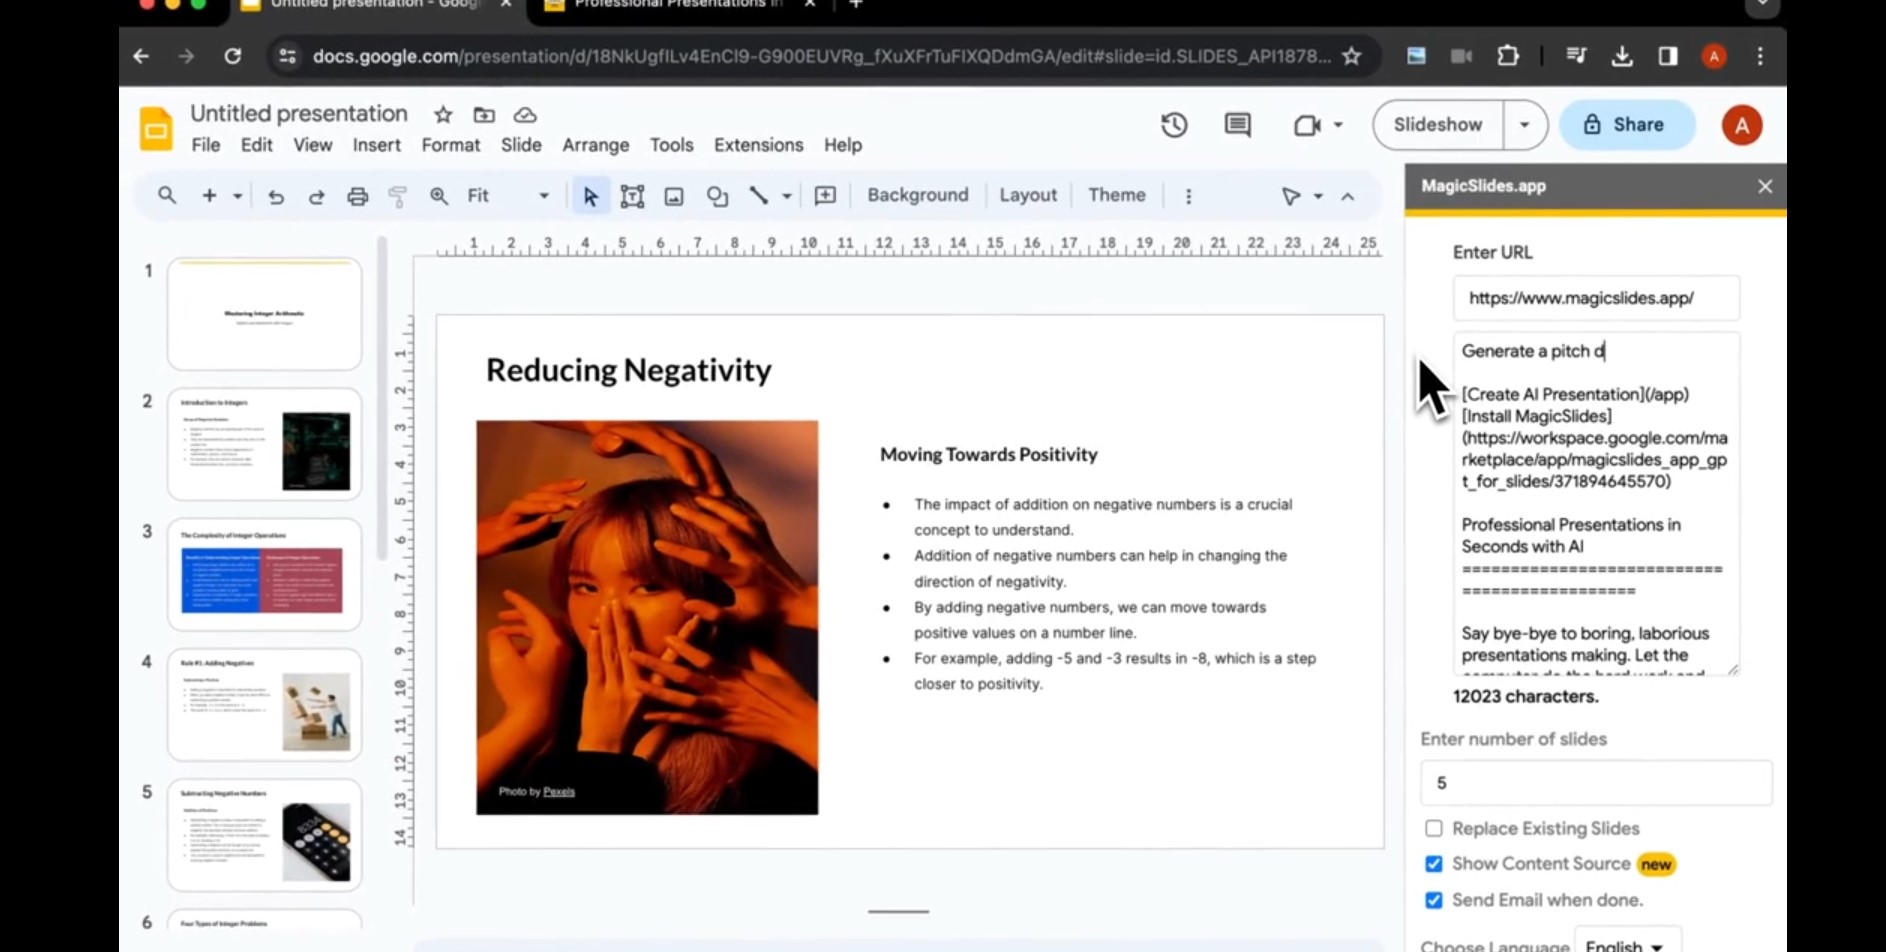This screenshot has width=1886, height=952.
Task: Open the Tools menu
Action: point(672,145)
